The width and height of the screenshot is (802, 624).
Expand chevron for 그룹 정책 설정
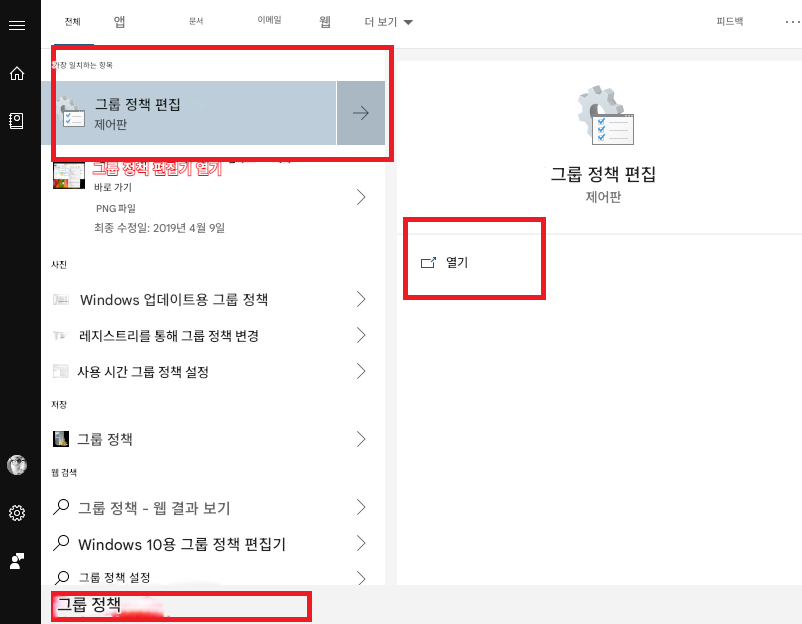click(361, 578)
